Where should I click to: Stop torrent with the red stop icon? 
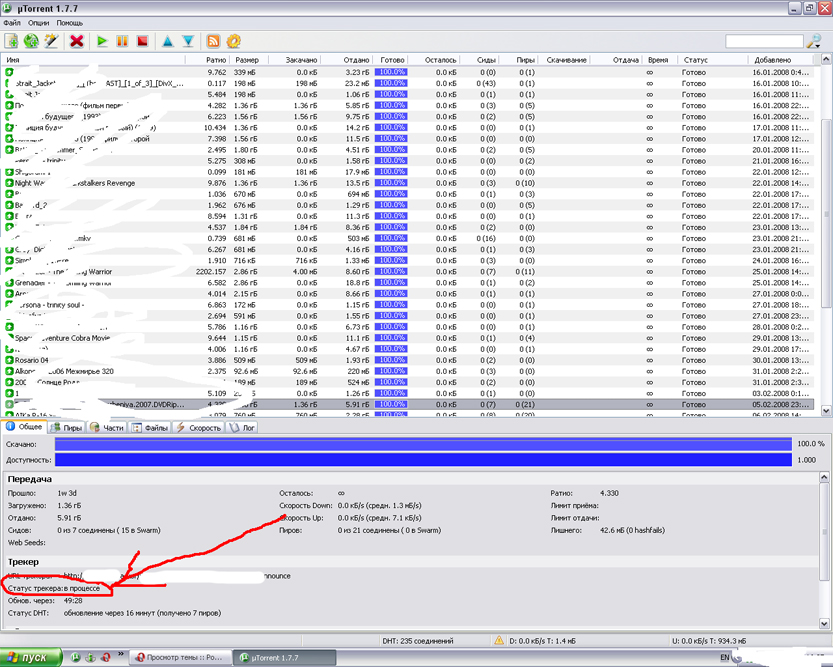142,41
